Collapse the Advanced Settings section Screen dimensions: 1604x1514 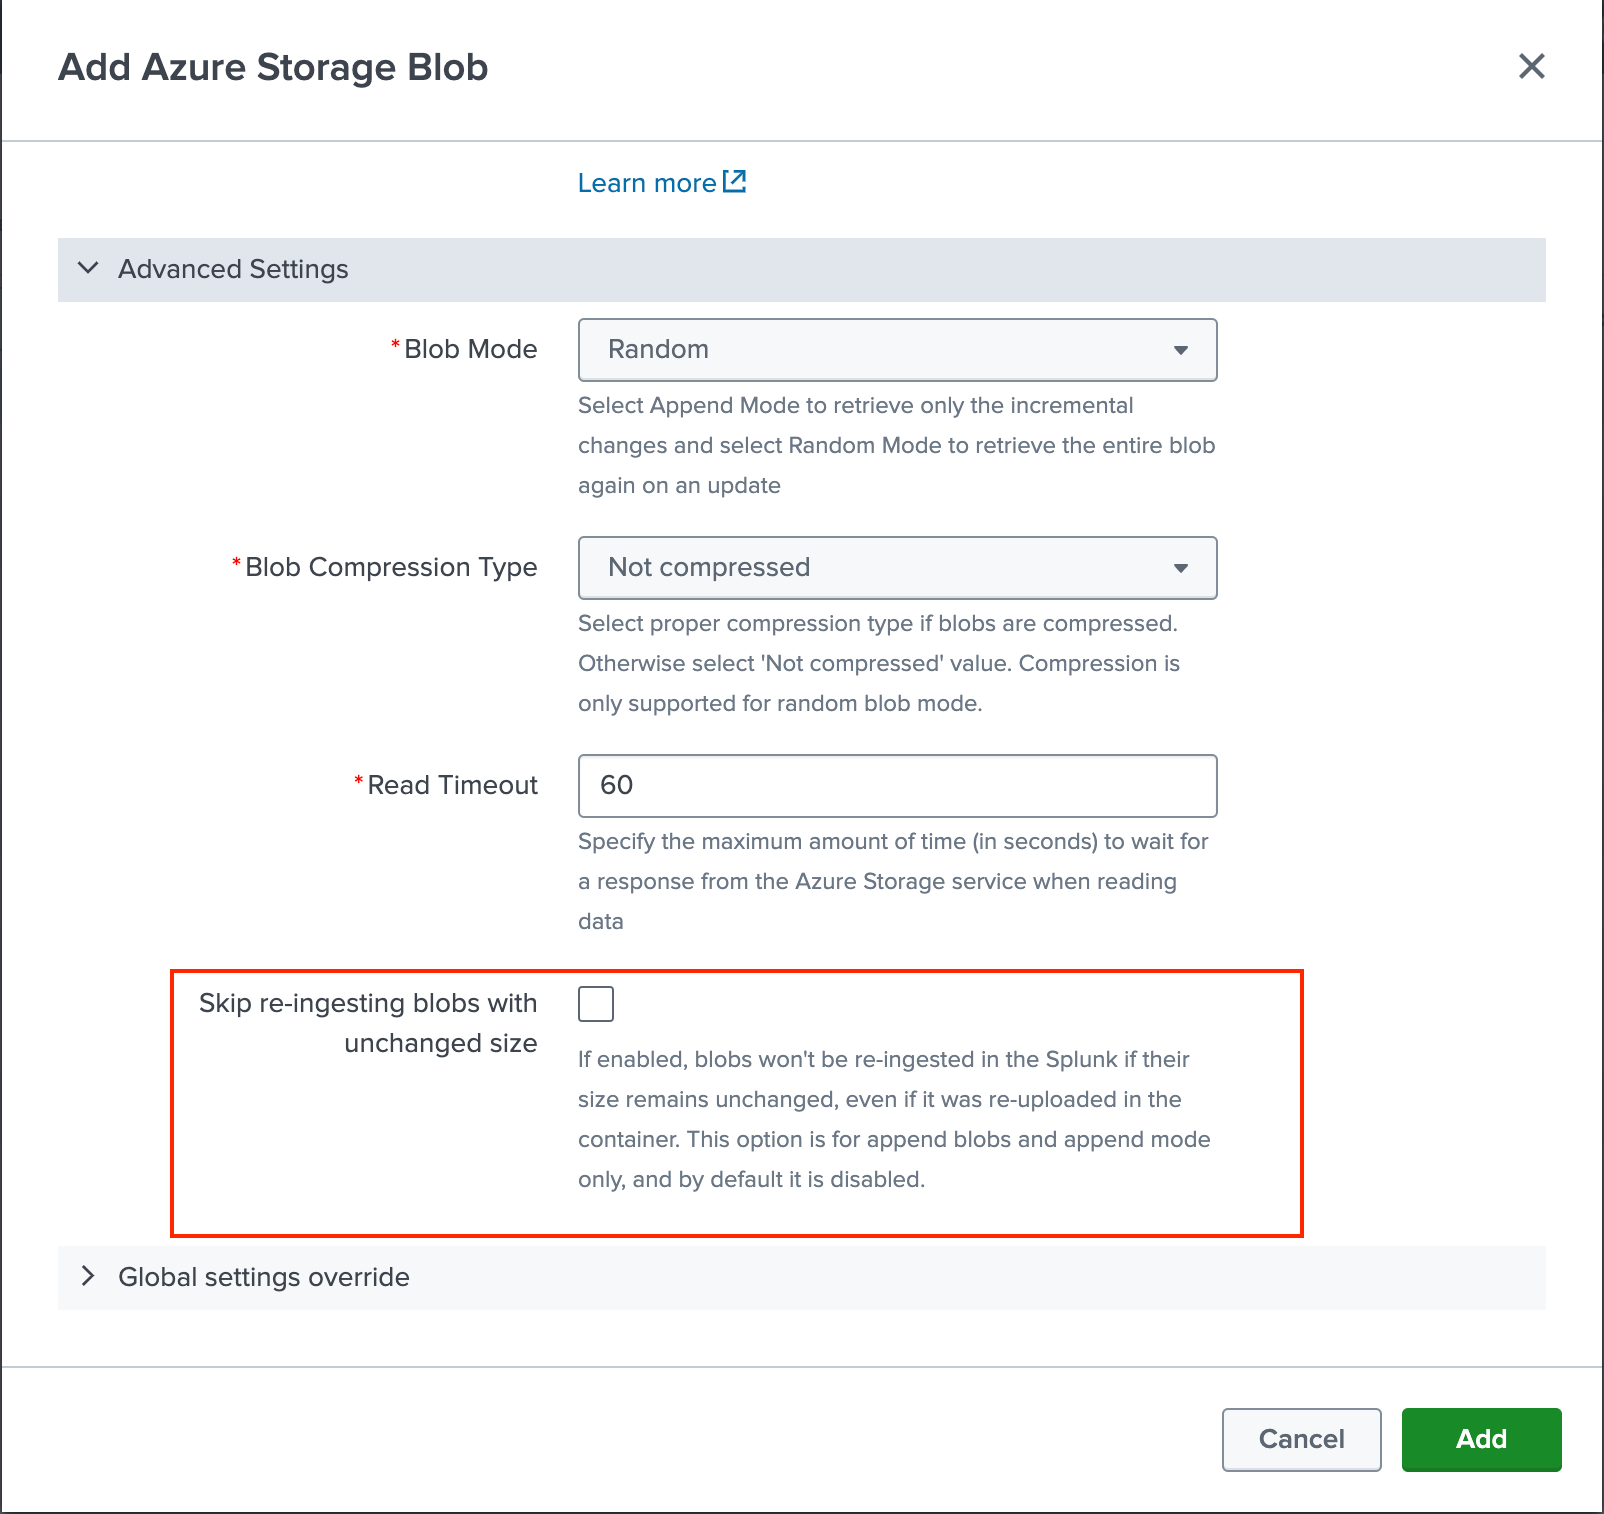(x=232, y=268)
